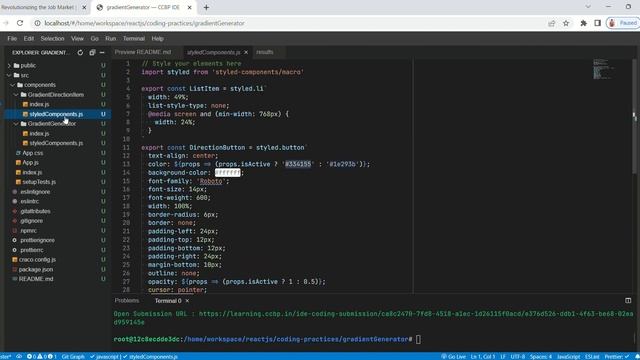Click the browser address bar URL
Image resolution: width=640 pixels, height=360 pixels.
click(x=144, y=23)
